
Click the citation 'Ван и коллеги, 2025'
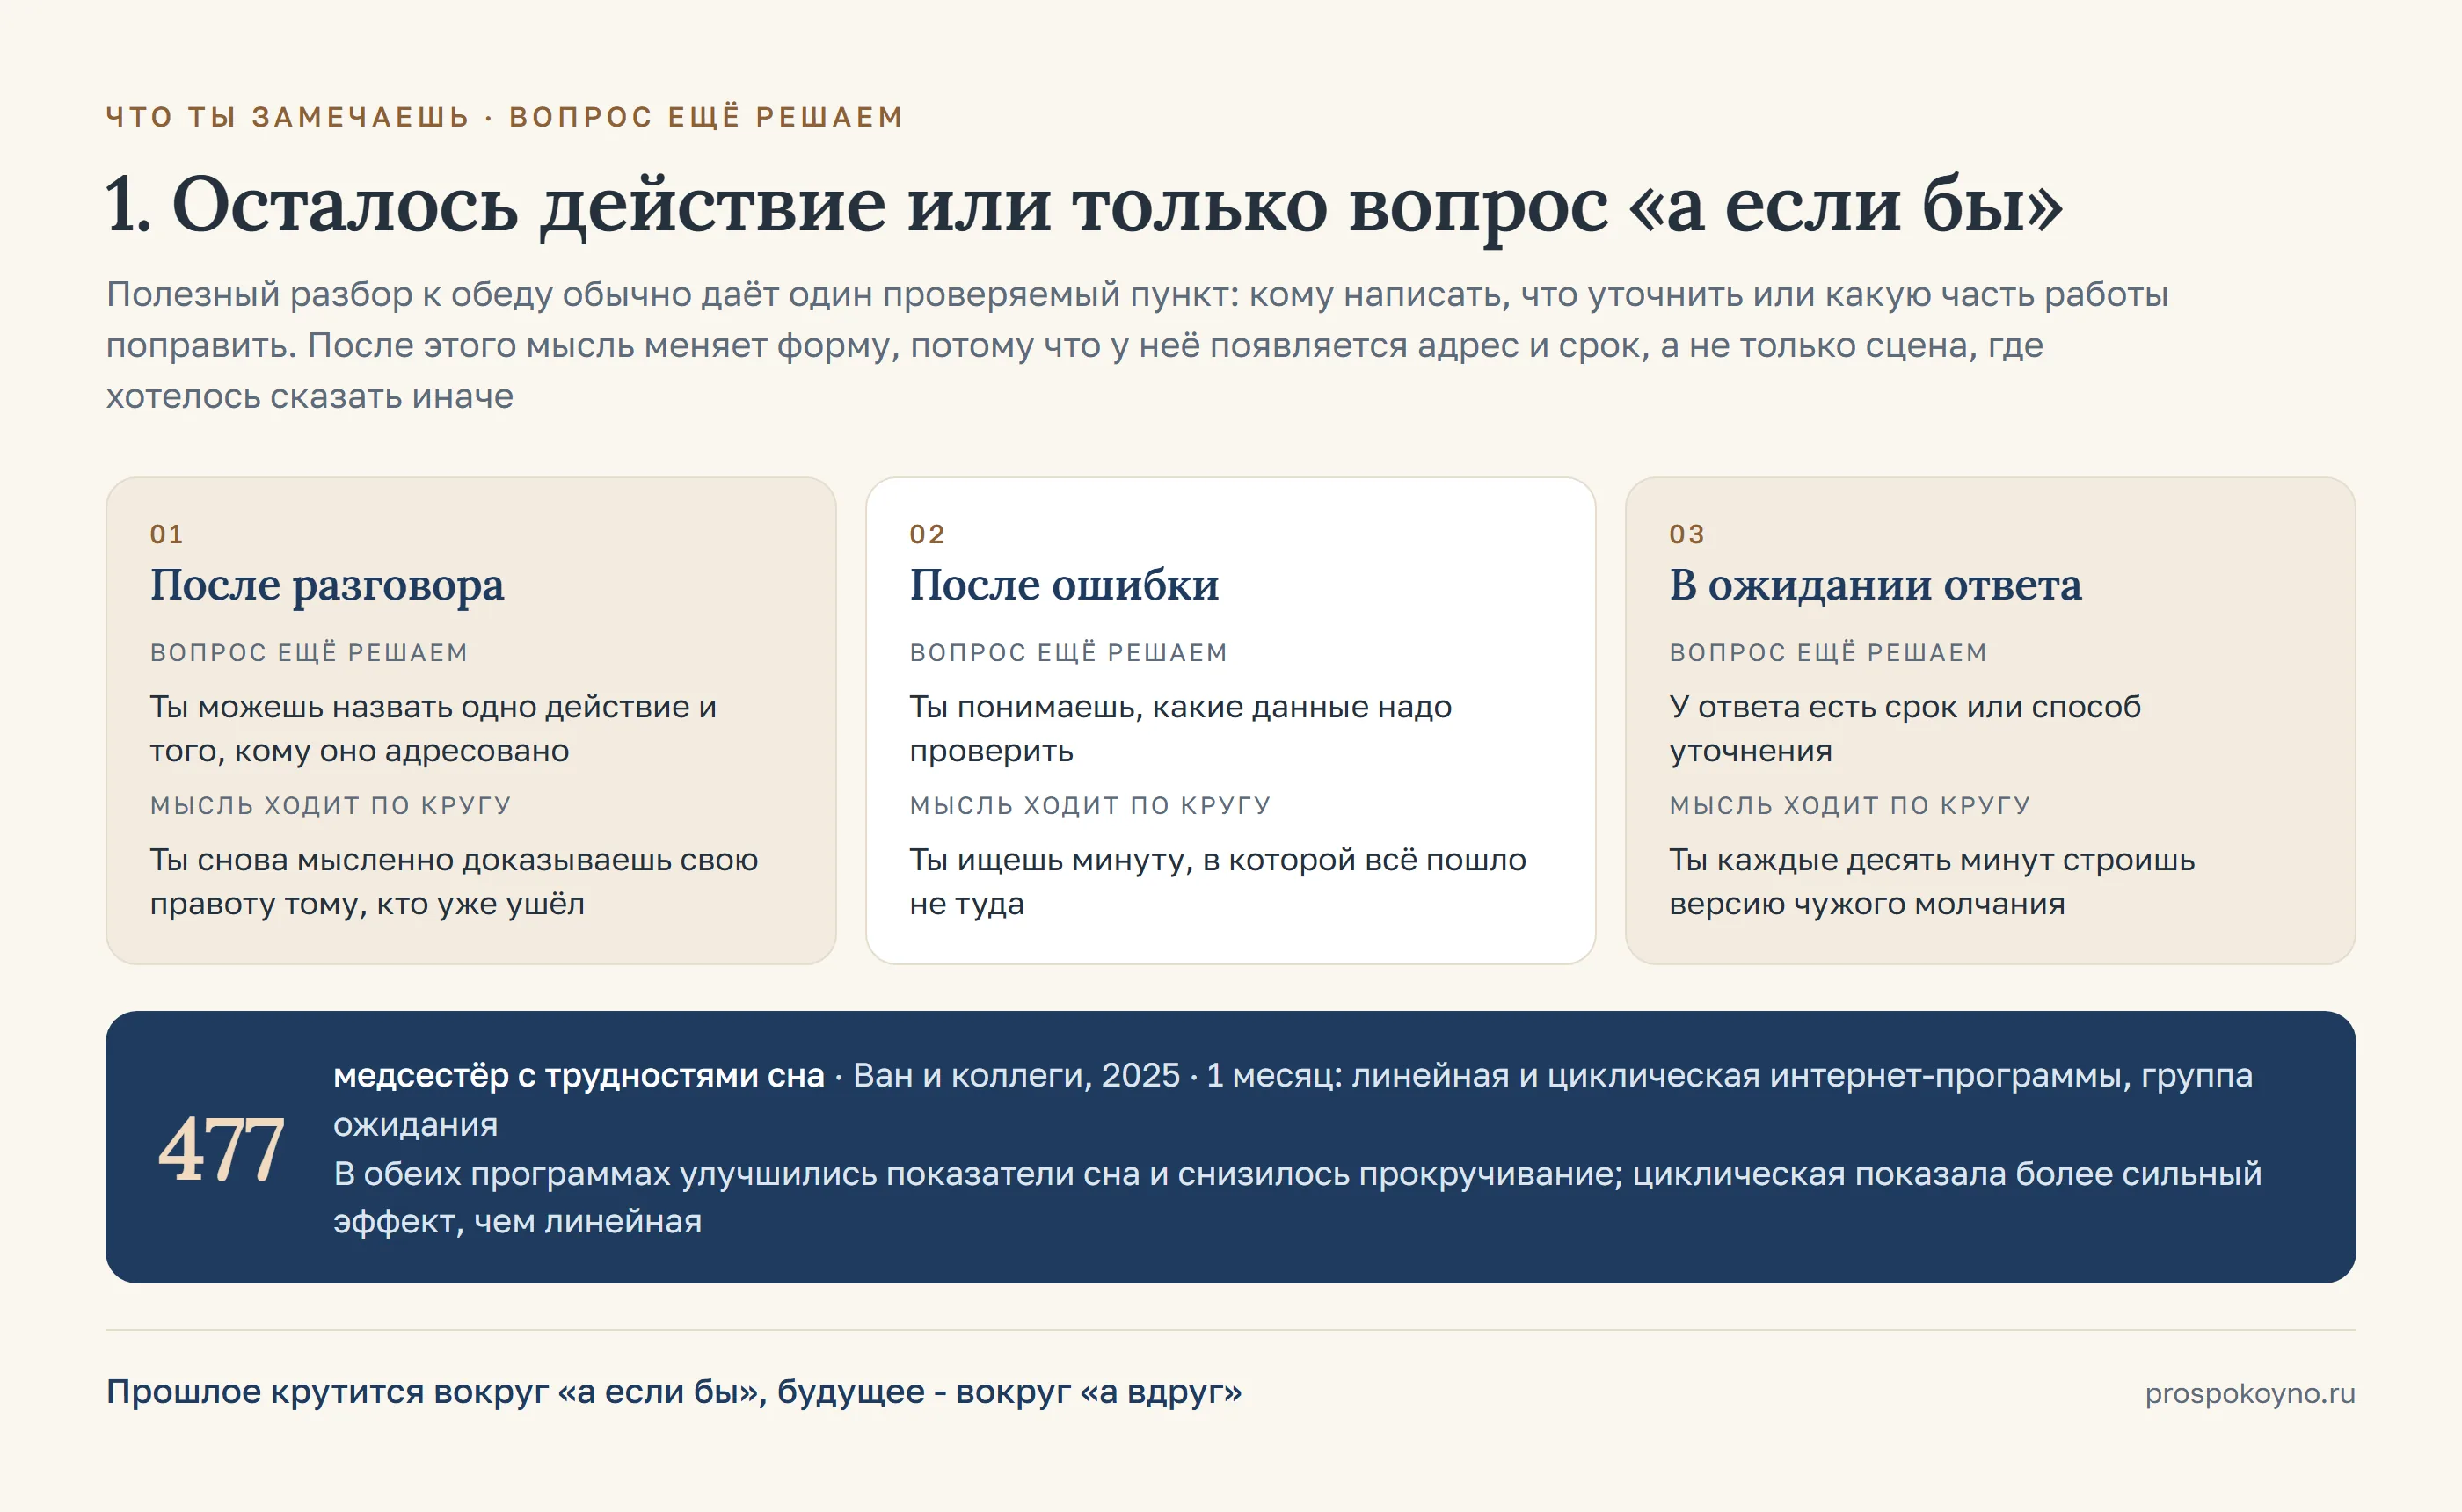click(1016, 1075)
